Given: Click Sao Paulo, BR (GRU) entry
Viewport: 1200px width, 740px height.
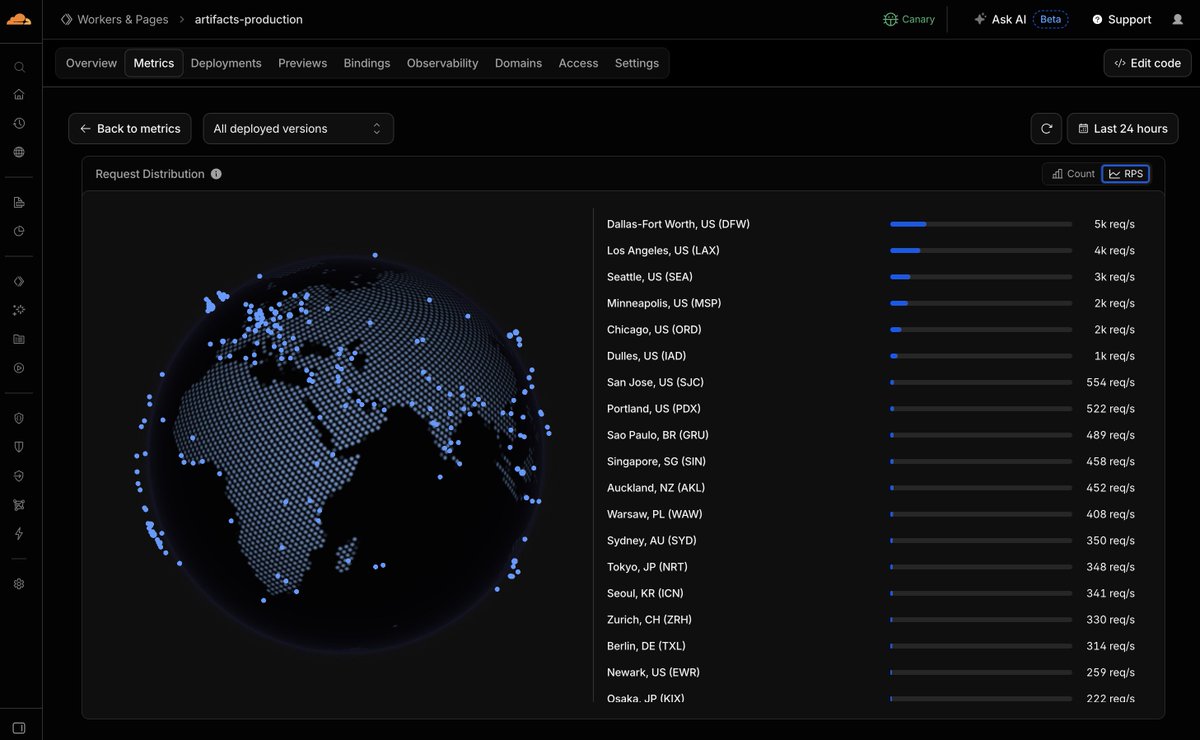Looking at the screenshot, I should pos(658,435).
